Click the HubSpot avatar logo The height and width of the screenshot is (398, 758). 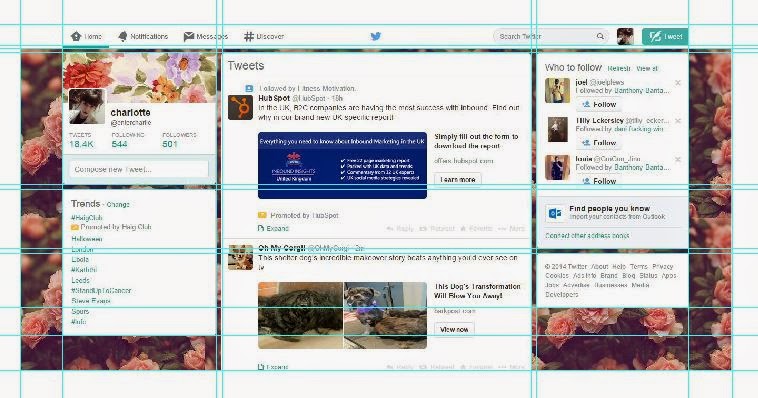pyautogui.click(x=240, y=107)
